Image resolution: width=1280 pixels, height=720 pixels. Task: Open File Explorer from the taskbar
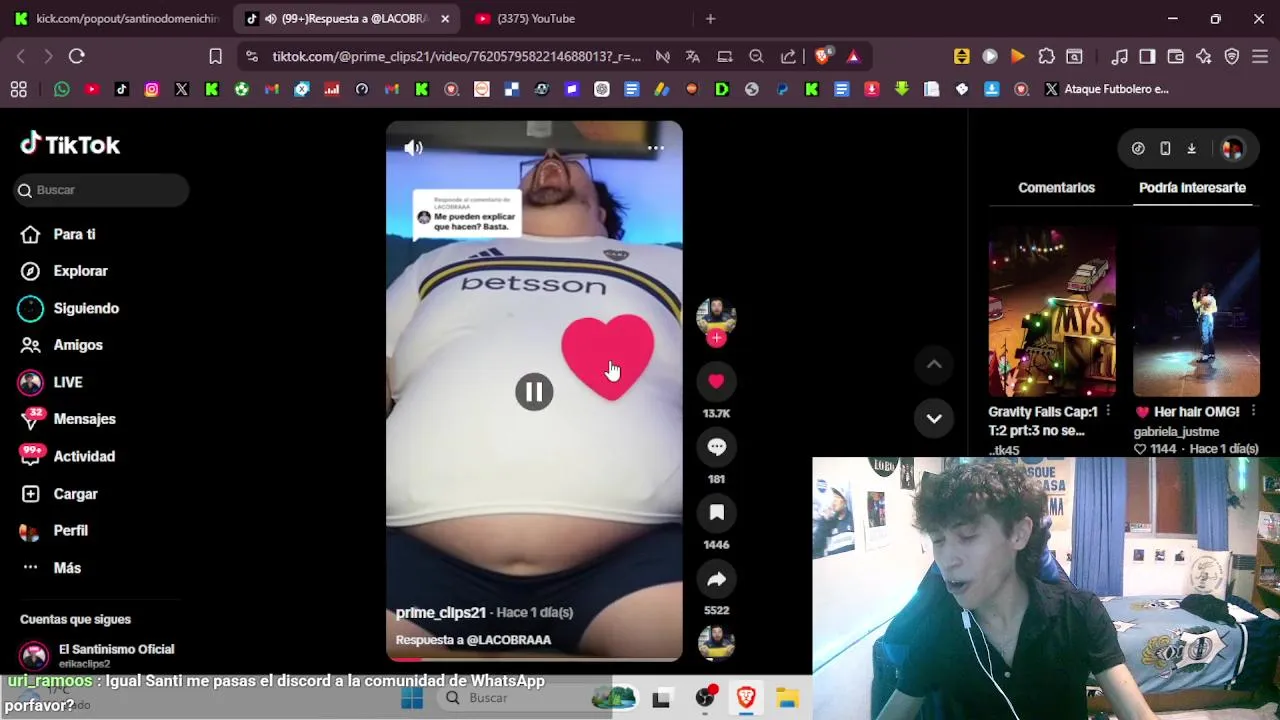coord(787,698)
